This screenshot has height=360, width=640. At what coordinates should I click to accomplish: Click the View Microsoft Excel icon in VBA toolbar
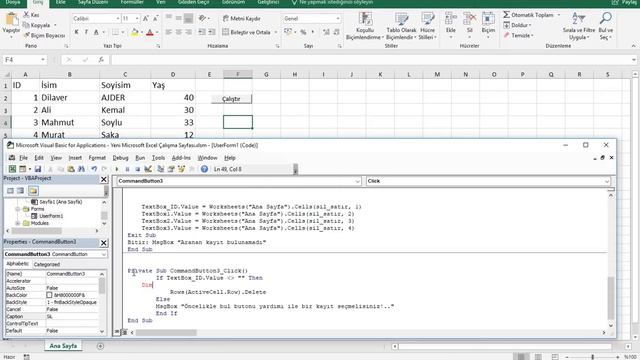point(13,169)
